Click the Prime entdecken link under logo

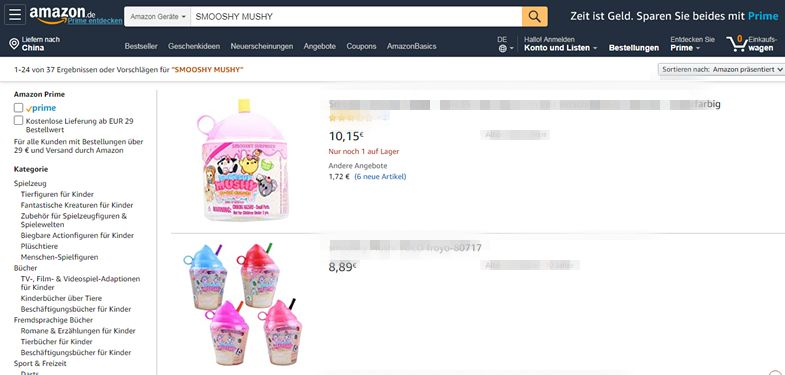(x=95, y=21)
